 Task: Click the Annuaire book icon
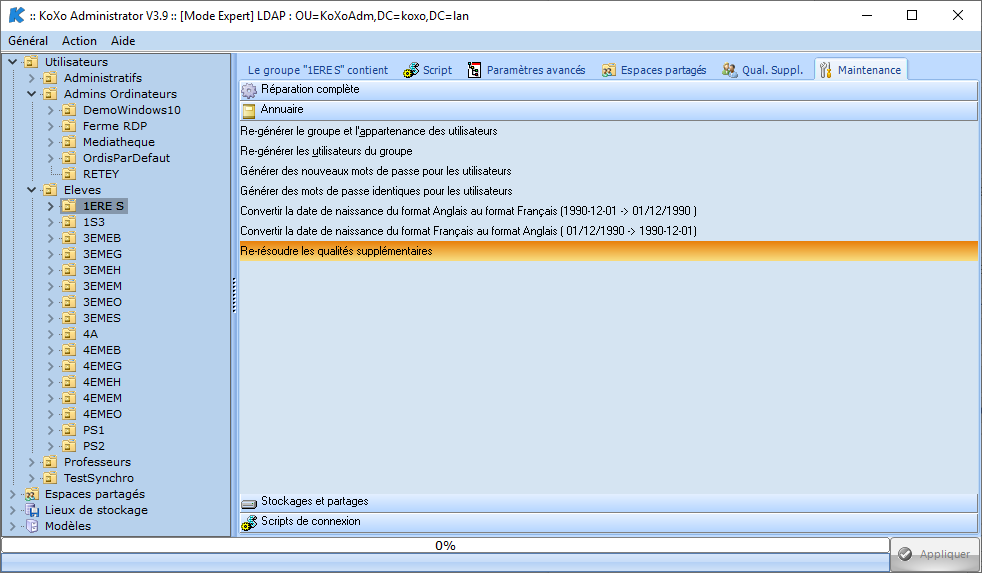pyautogui.click(x=249, y=111)
